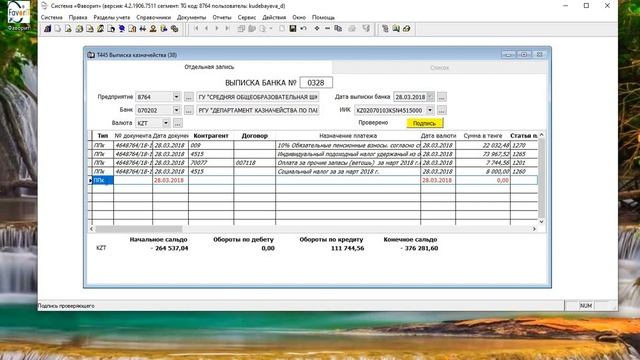640x360 pixels.
Task: Click the table's vertical scroll down arrow
Action: point(542,221)
